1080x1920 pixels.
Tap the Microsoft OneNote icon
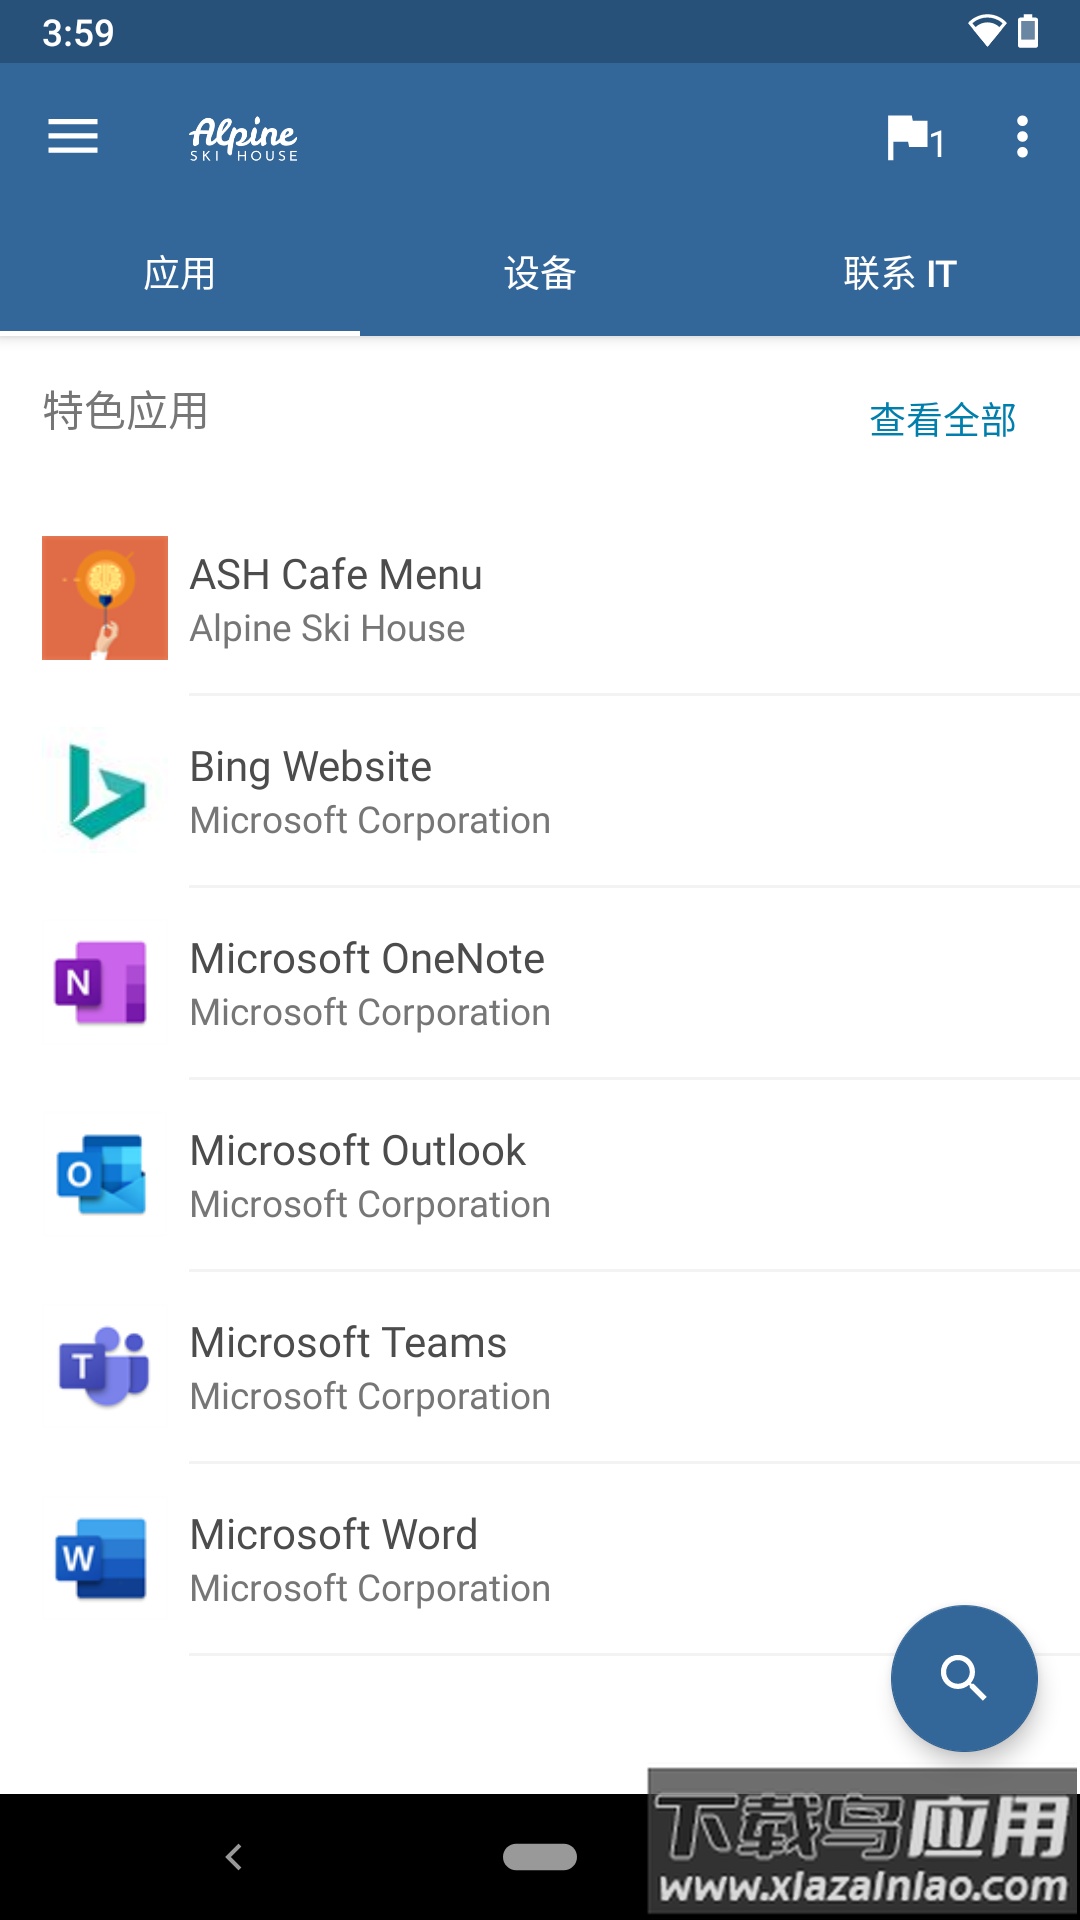click(x=101, y=983)
